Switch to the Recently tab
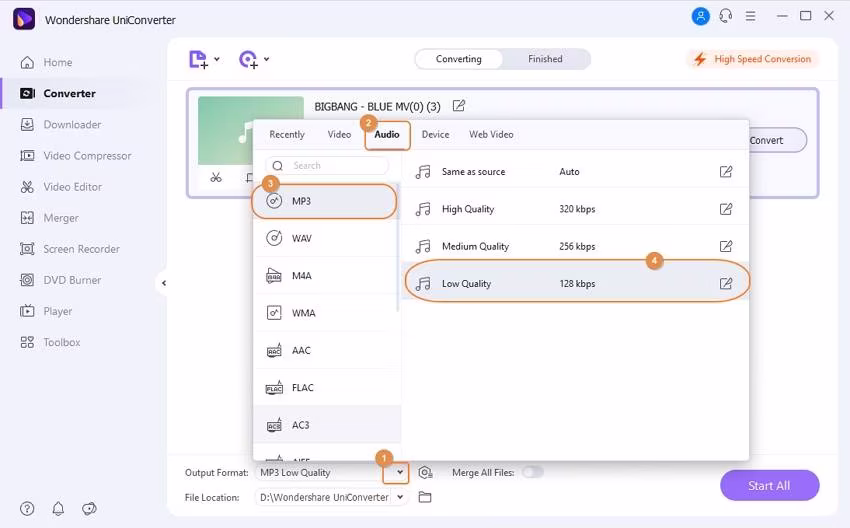 [x=287, y=134]
